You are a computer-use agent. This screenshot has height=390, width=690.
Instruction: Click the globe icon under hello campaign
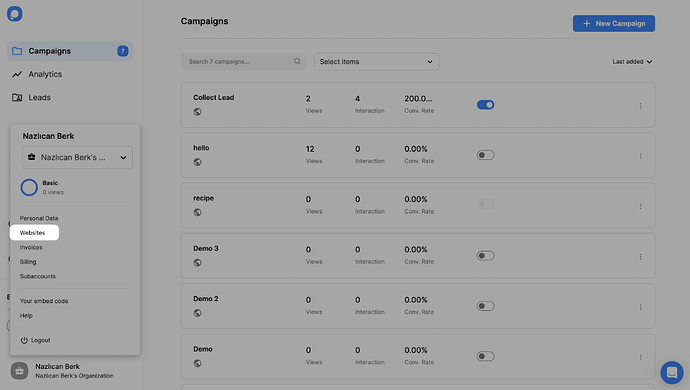coord(198,162)
